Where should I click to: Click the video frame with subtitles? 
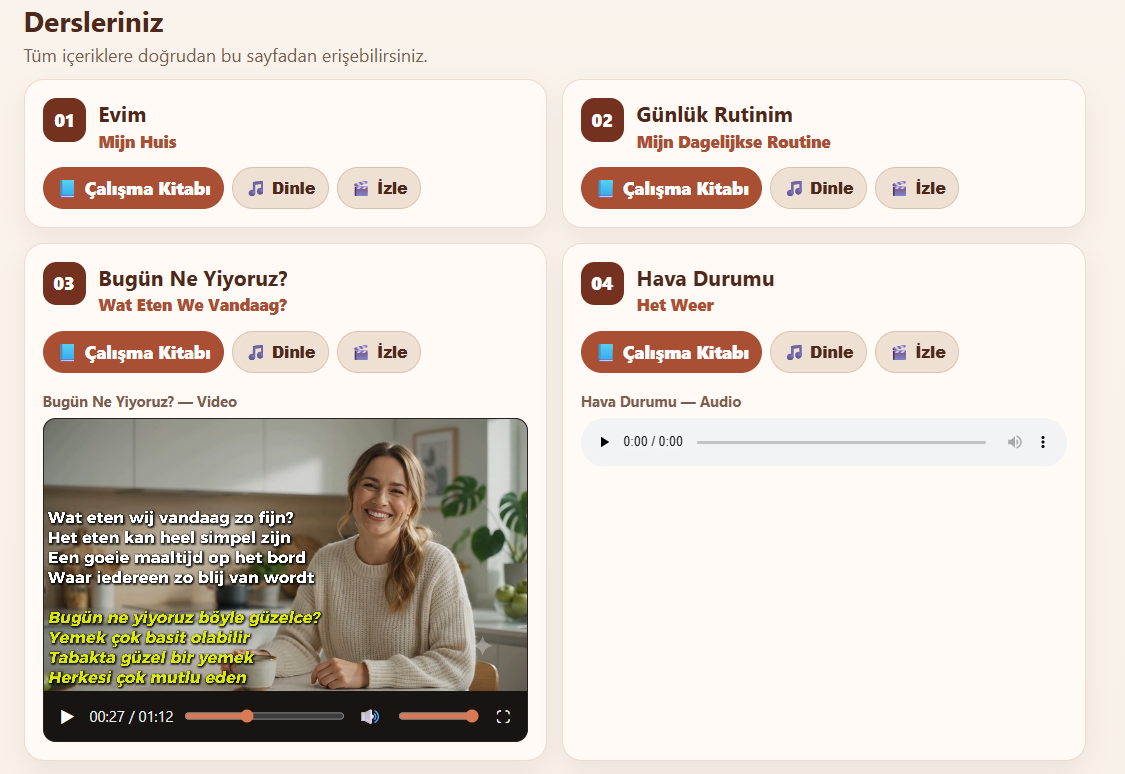286,554
